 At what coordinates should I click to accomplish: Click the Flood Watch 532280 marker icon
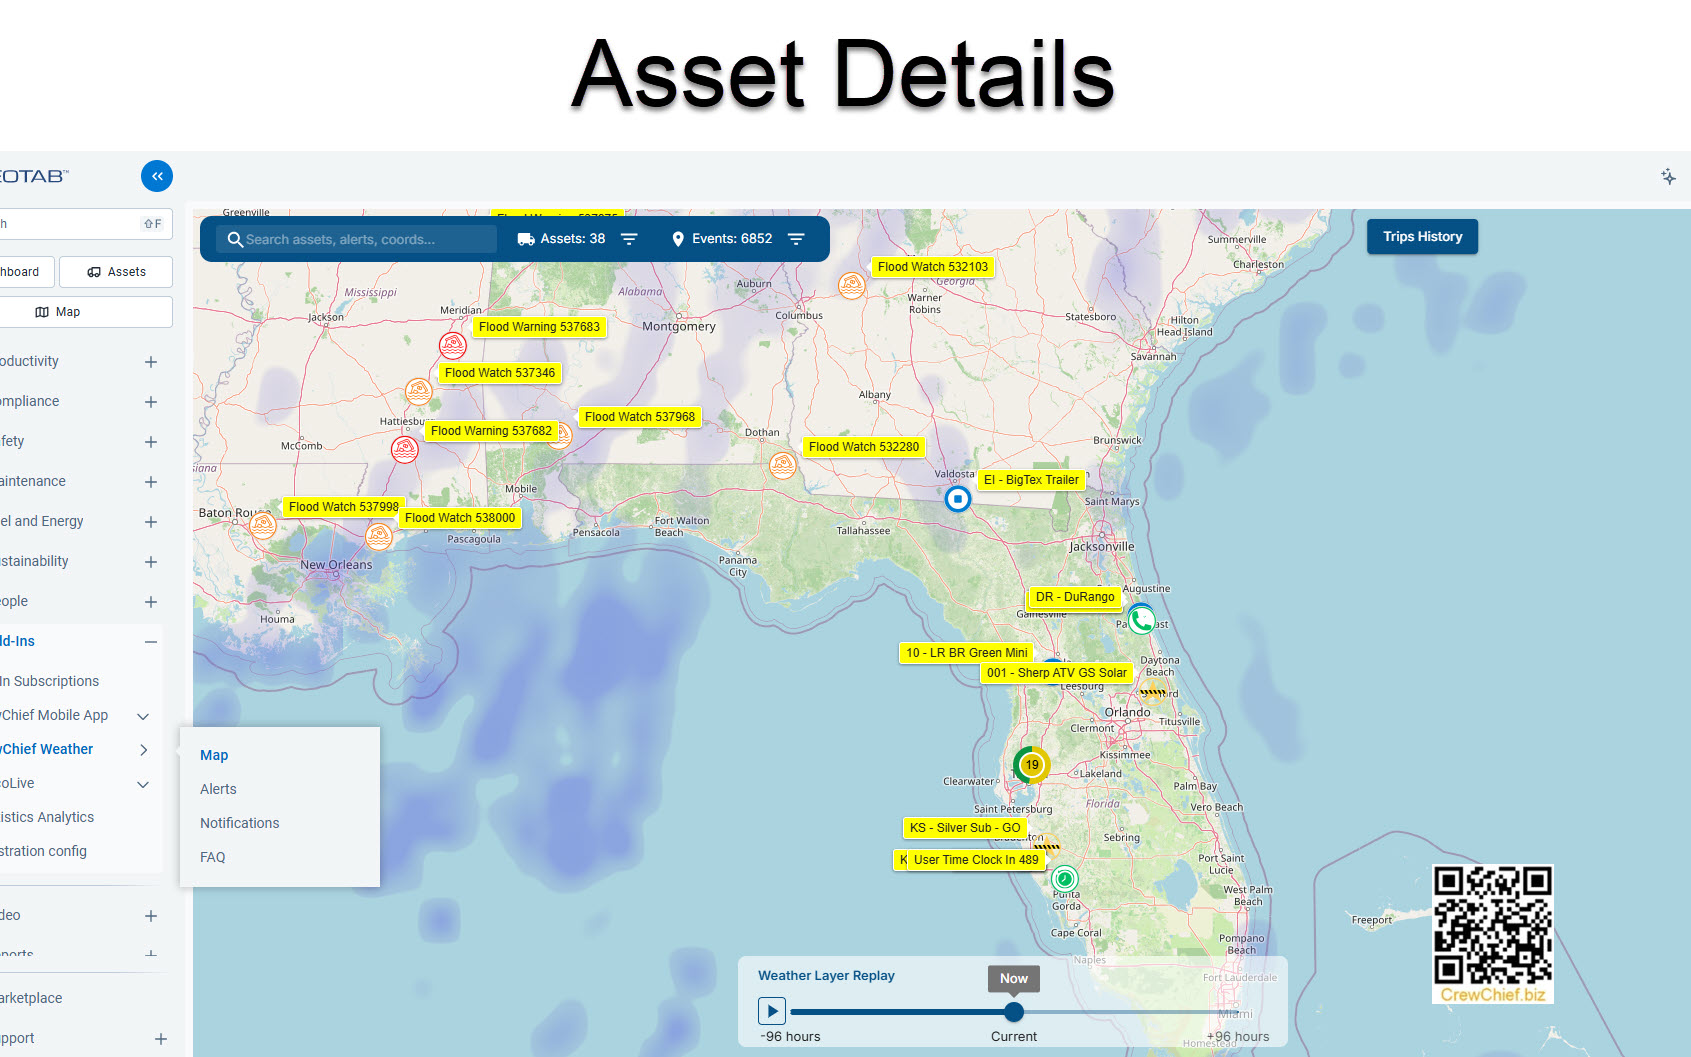783,465
